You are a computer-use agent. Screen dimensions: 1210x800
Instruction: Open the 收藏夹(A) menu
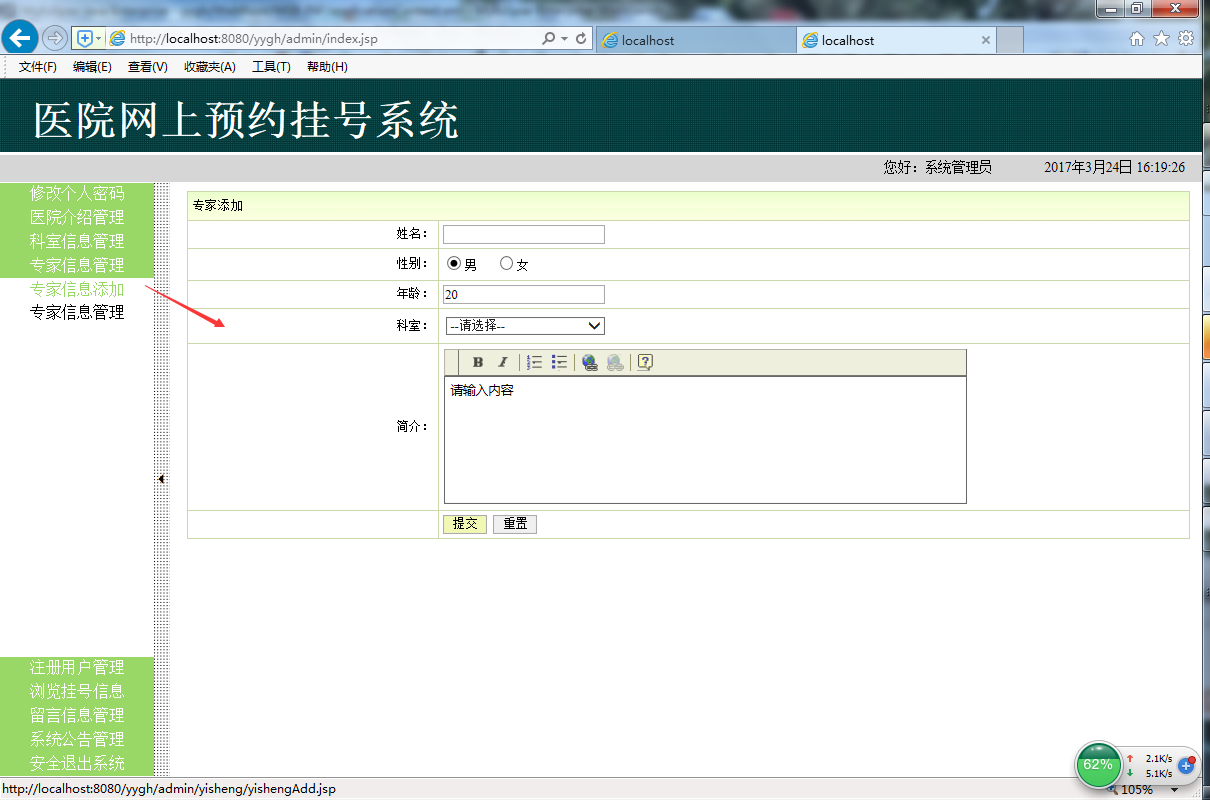[x=210, y=67]
